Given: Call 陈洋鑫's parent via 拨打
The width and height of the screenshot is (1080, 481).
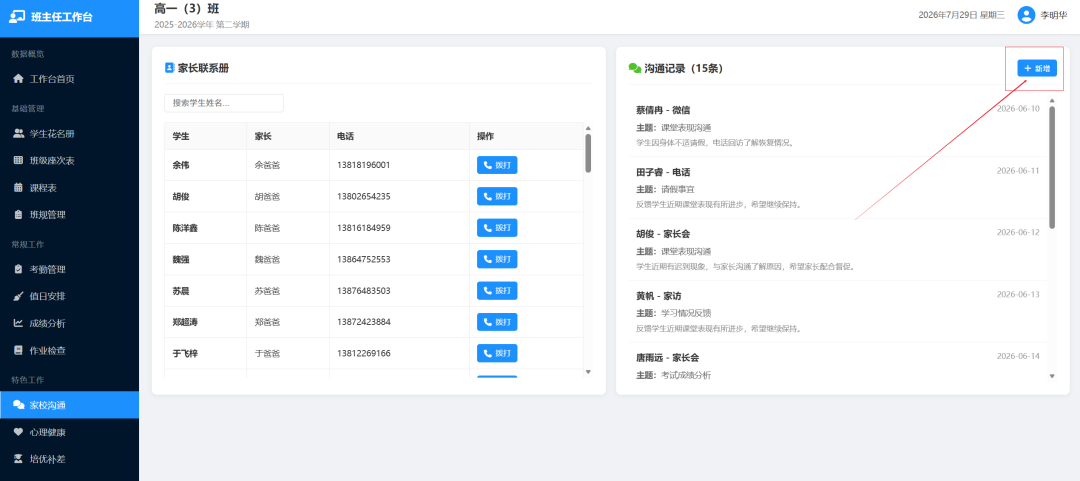Looking at the screenshot, I should tap(497, 228).
